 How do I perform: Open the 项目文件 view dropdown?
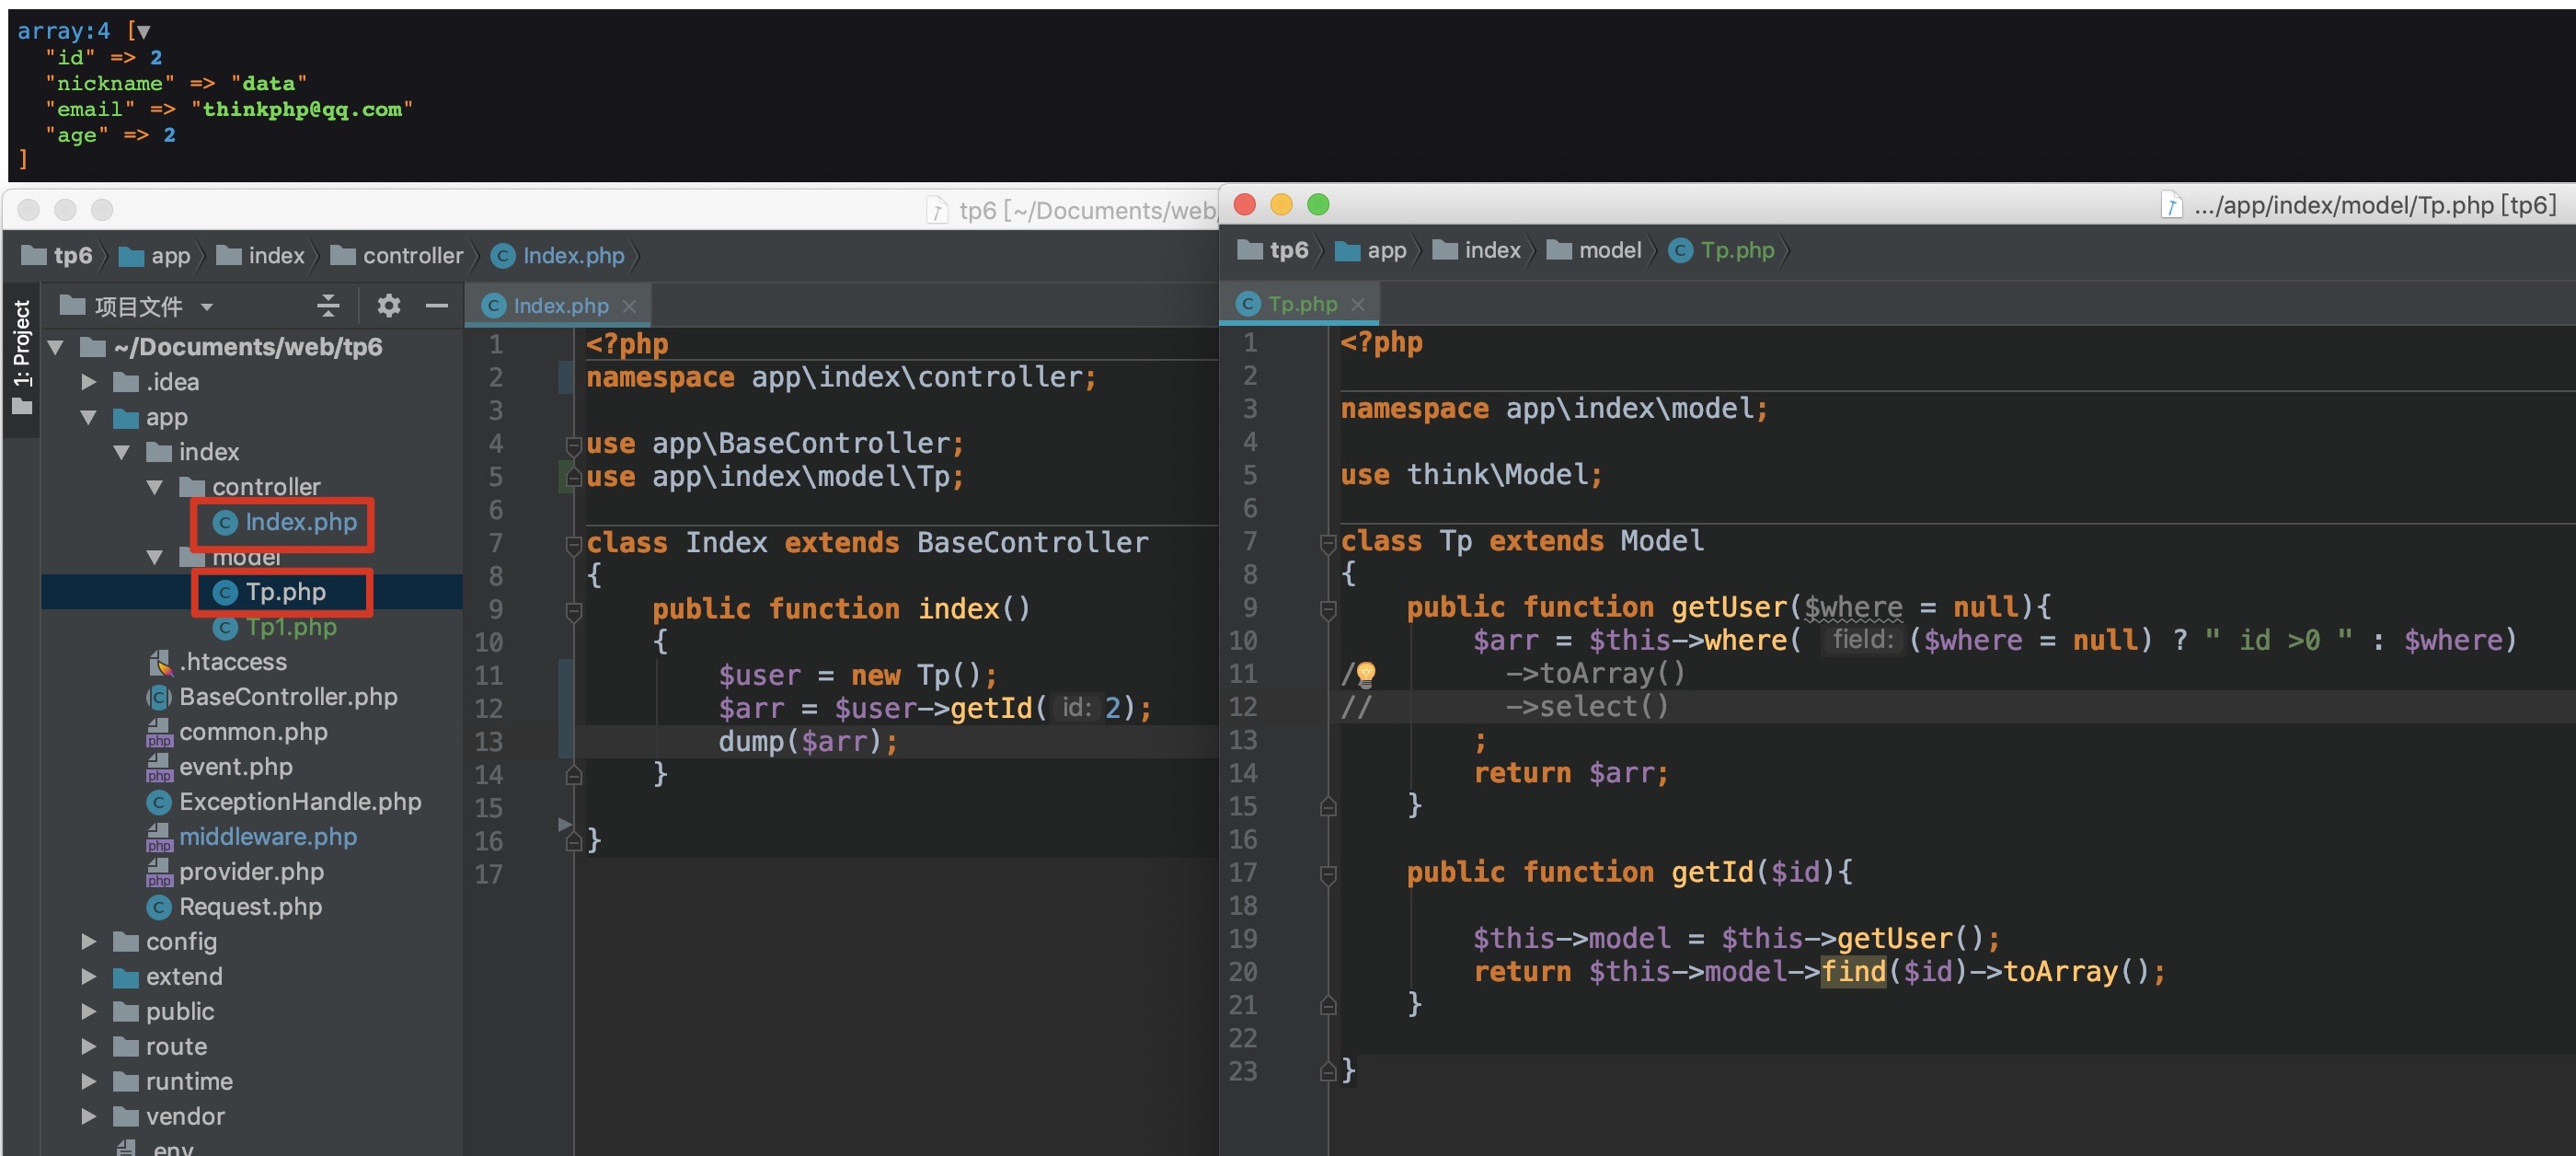click(x=207, y=307)
